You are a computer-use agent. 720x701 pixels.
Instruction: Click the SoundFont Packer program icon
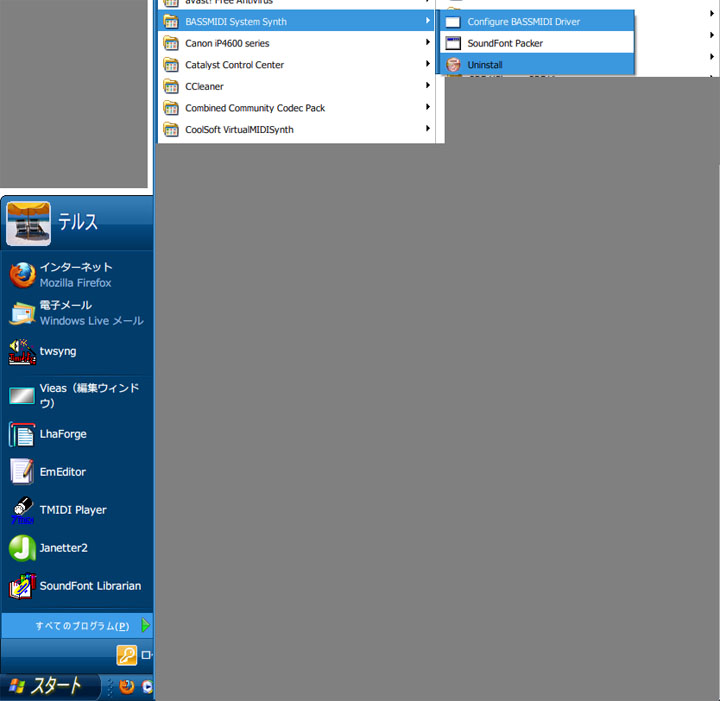click(453, 43)
